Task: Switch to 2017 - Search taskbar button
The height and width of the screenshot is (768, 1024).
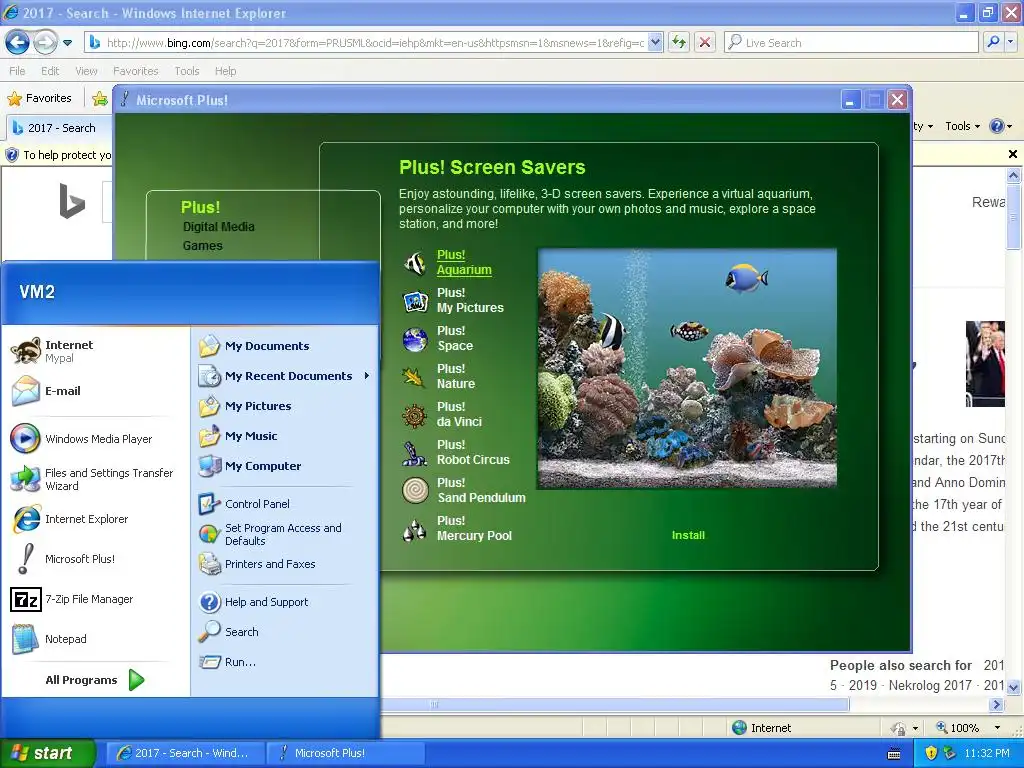Action: pos(184,753)
